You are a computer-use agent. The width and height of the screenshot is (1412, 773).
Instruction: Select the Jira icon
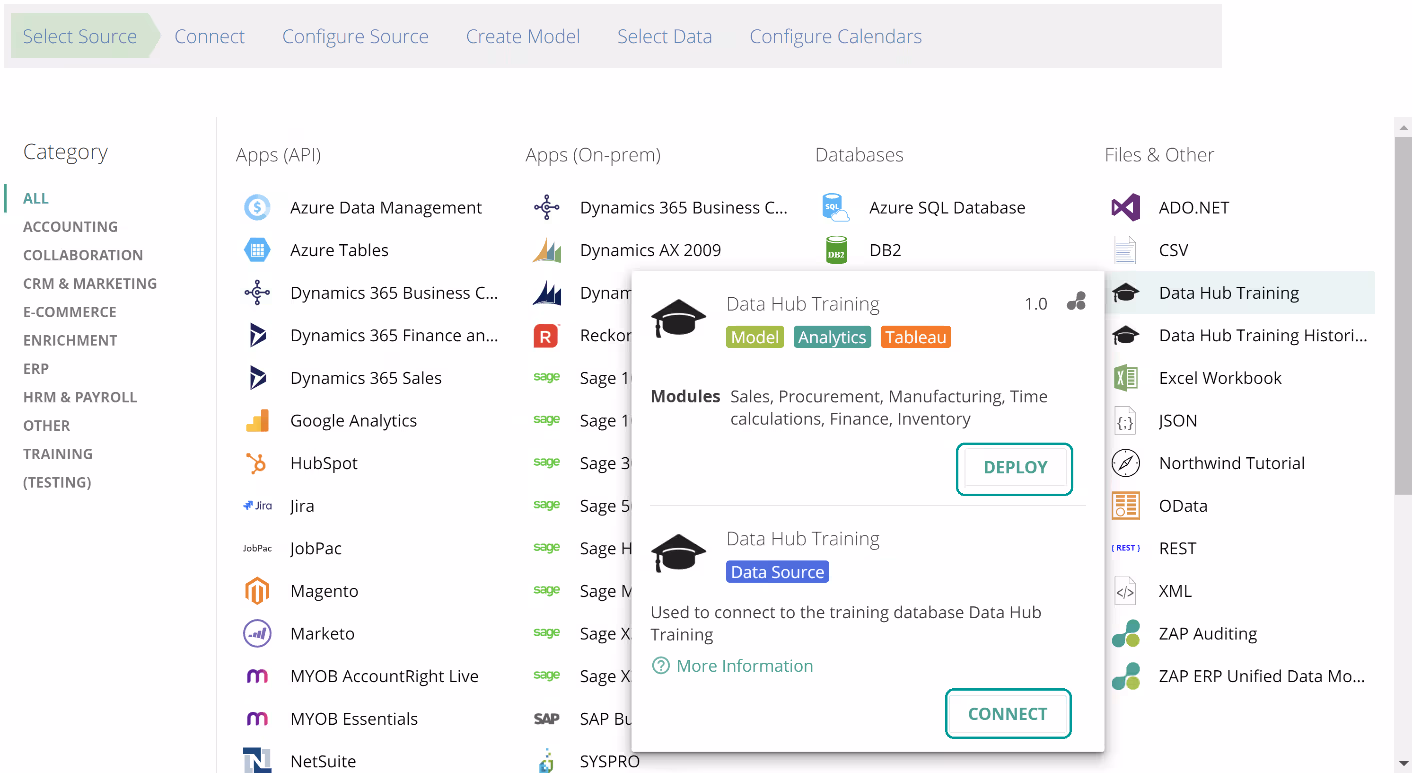257,505
